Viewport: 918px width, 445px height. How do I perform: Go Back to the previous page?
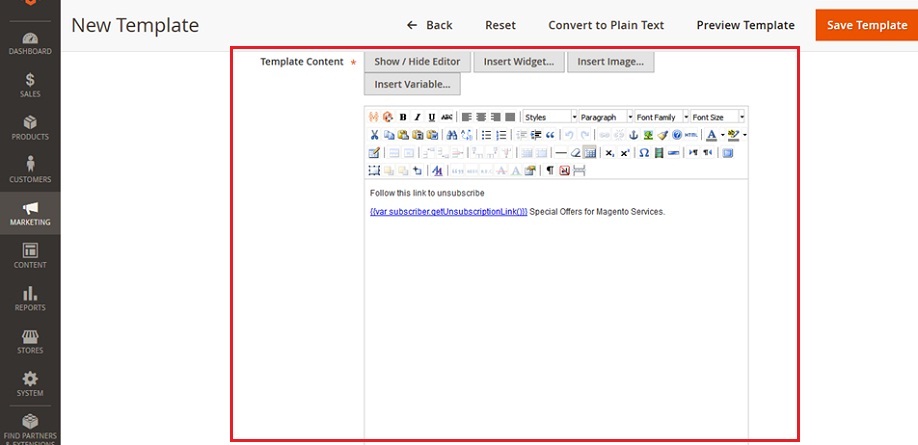(430, 25)
